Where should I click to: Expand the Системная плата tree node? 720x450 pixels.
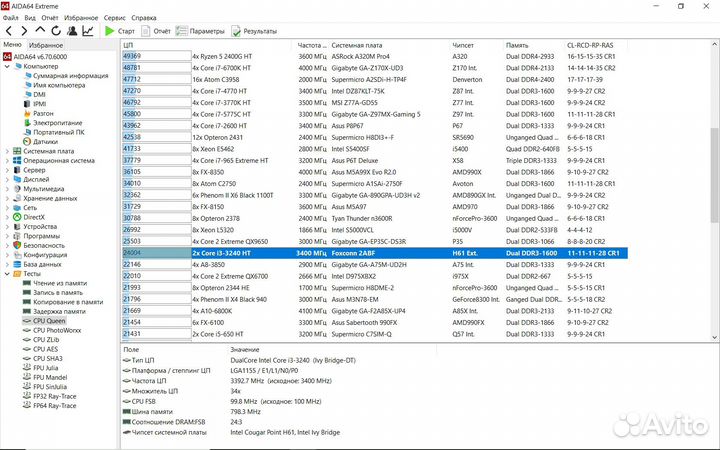(7, 151)
